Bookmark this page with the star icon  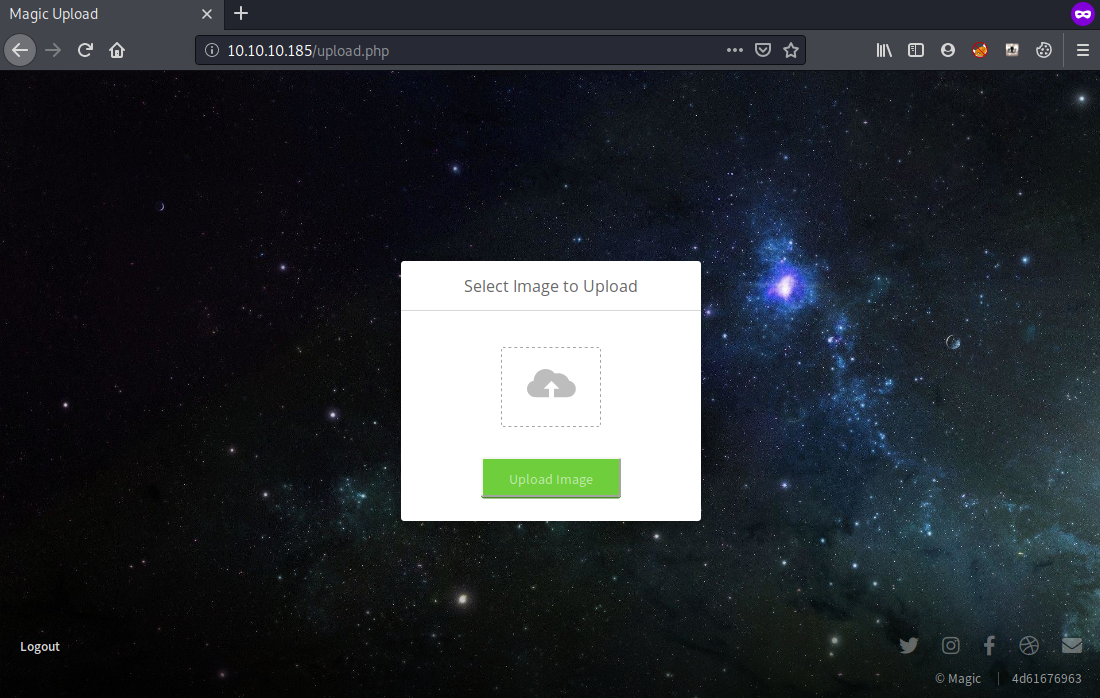[x=791, y=50]
